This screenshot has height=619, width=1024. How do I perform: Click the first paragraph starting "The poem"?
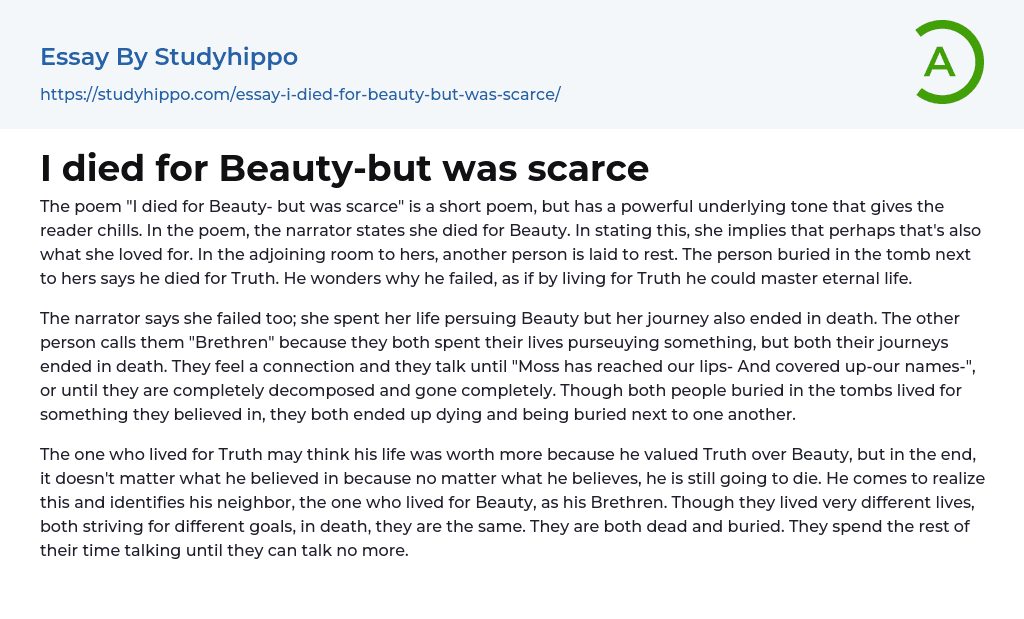(490, 242)
